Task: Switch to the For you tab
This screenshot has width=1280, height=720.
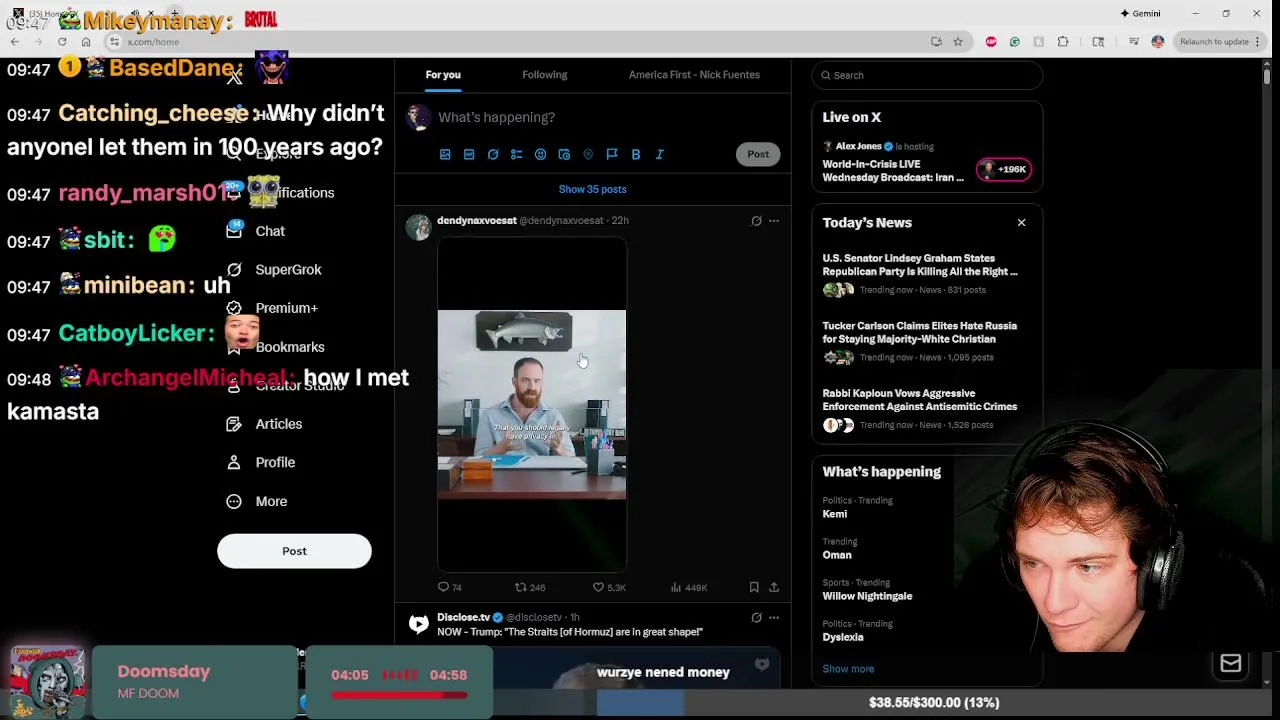Action: tap(443, 75)
